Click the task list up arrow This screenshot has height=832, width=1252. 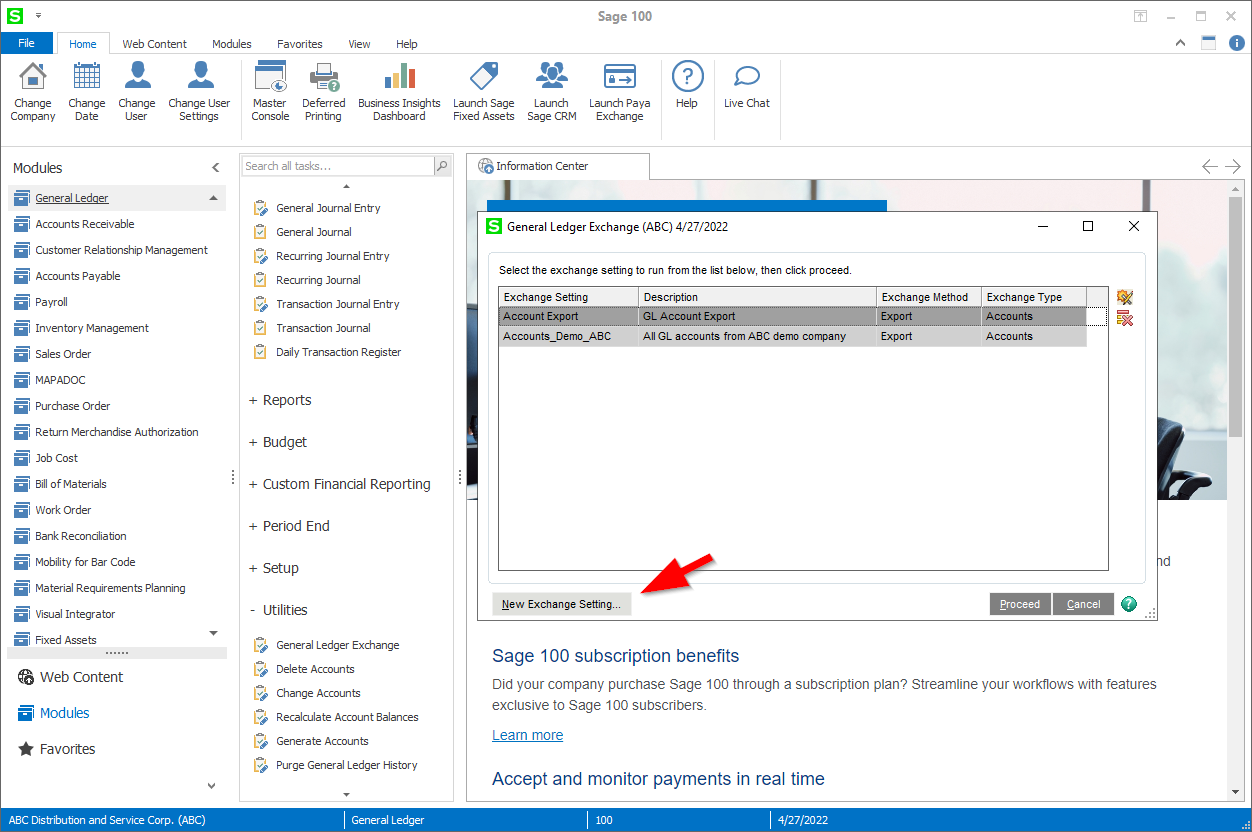point(347,187)
